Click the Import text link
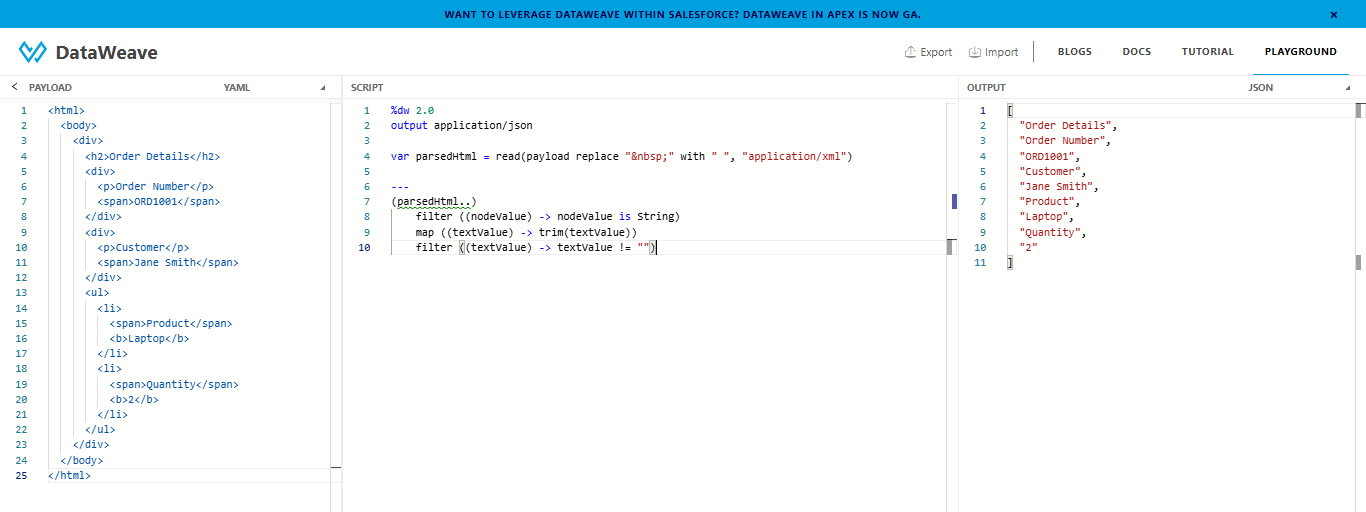This screenshot has width=1366, height=512. (x=1002, y=52)
